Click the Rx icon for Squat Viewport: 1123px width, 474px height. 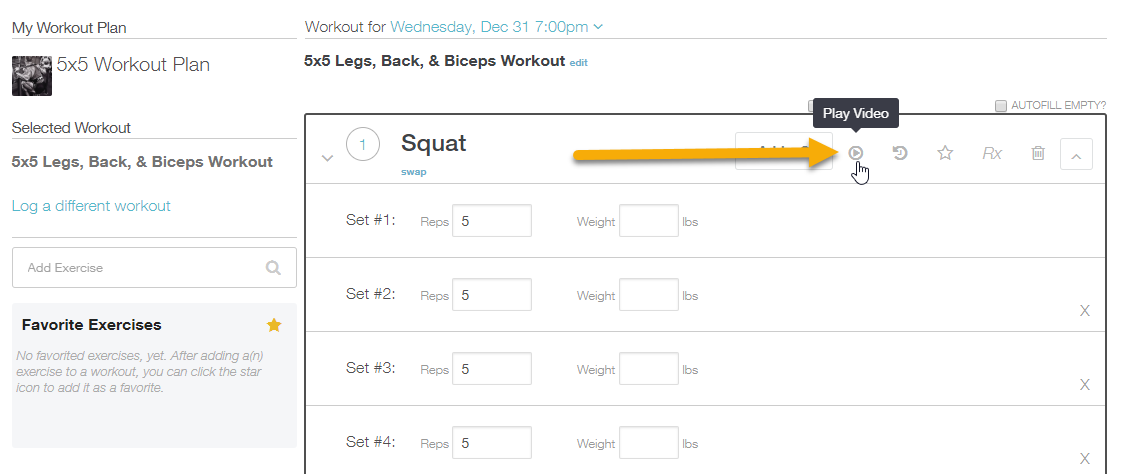(992, 153)
